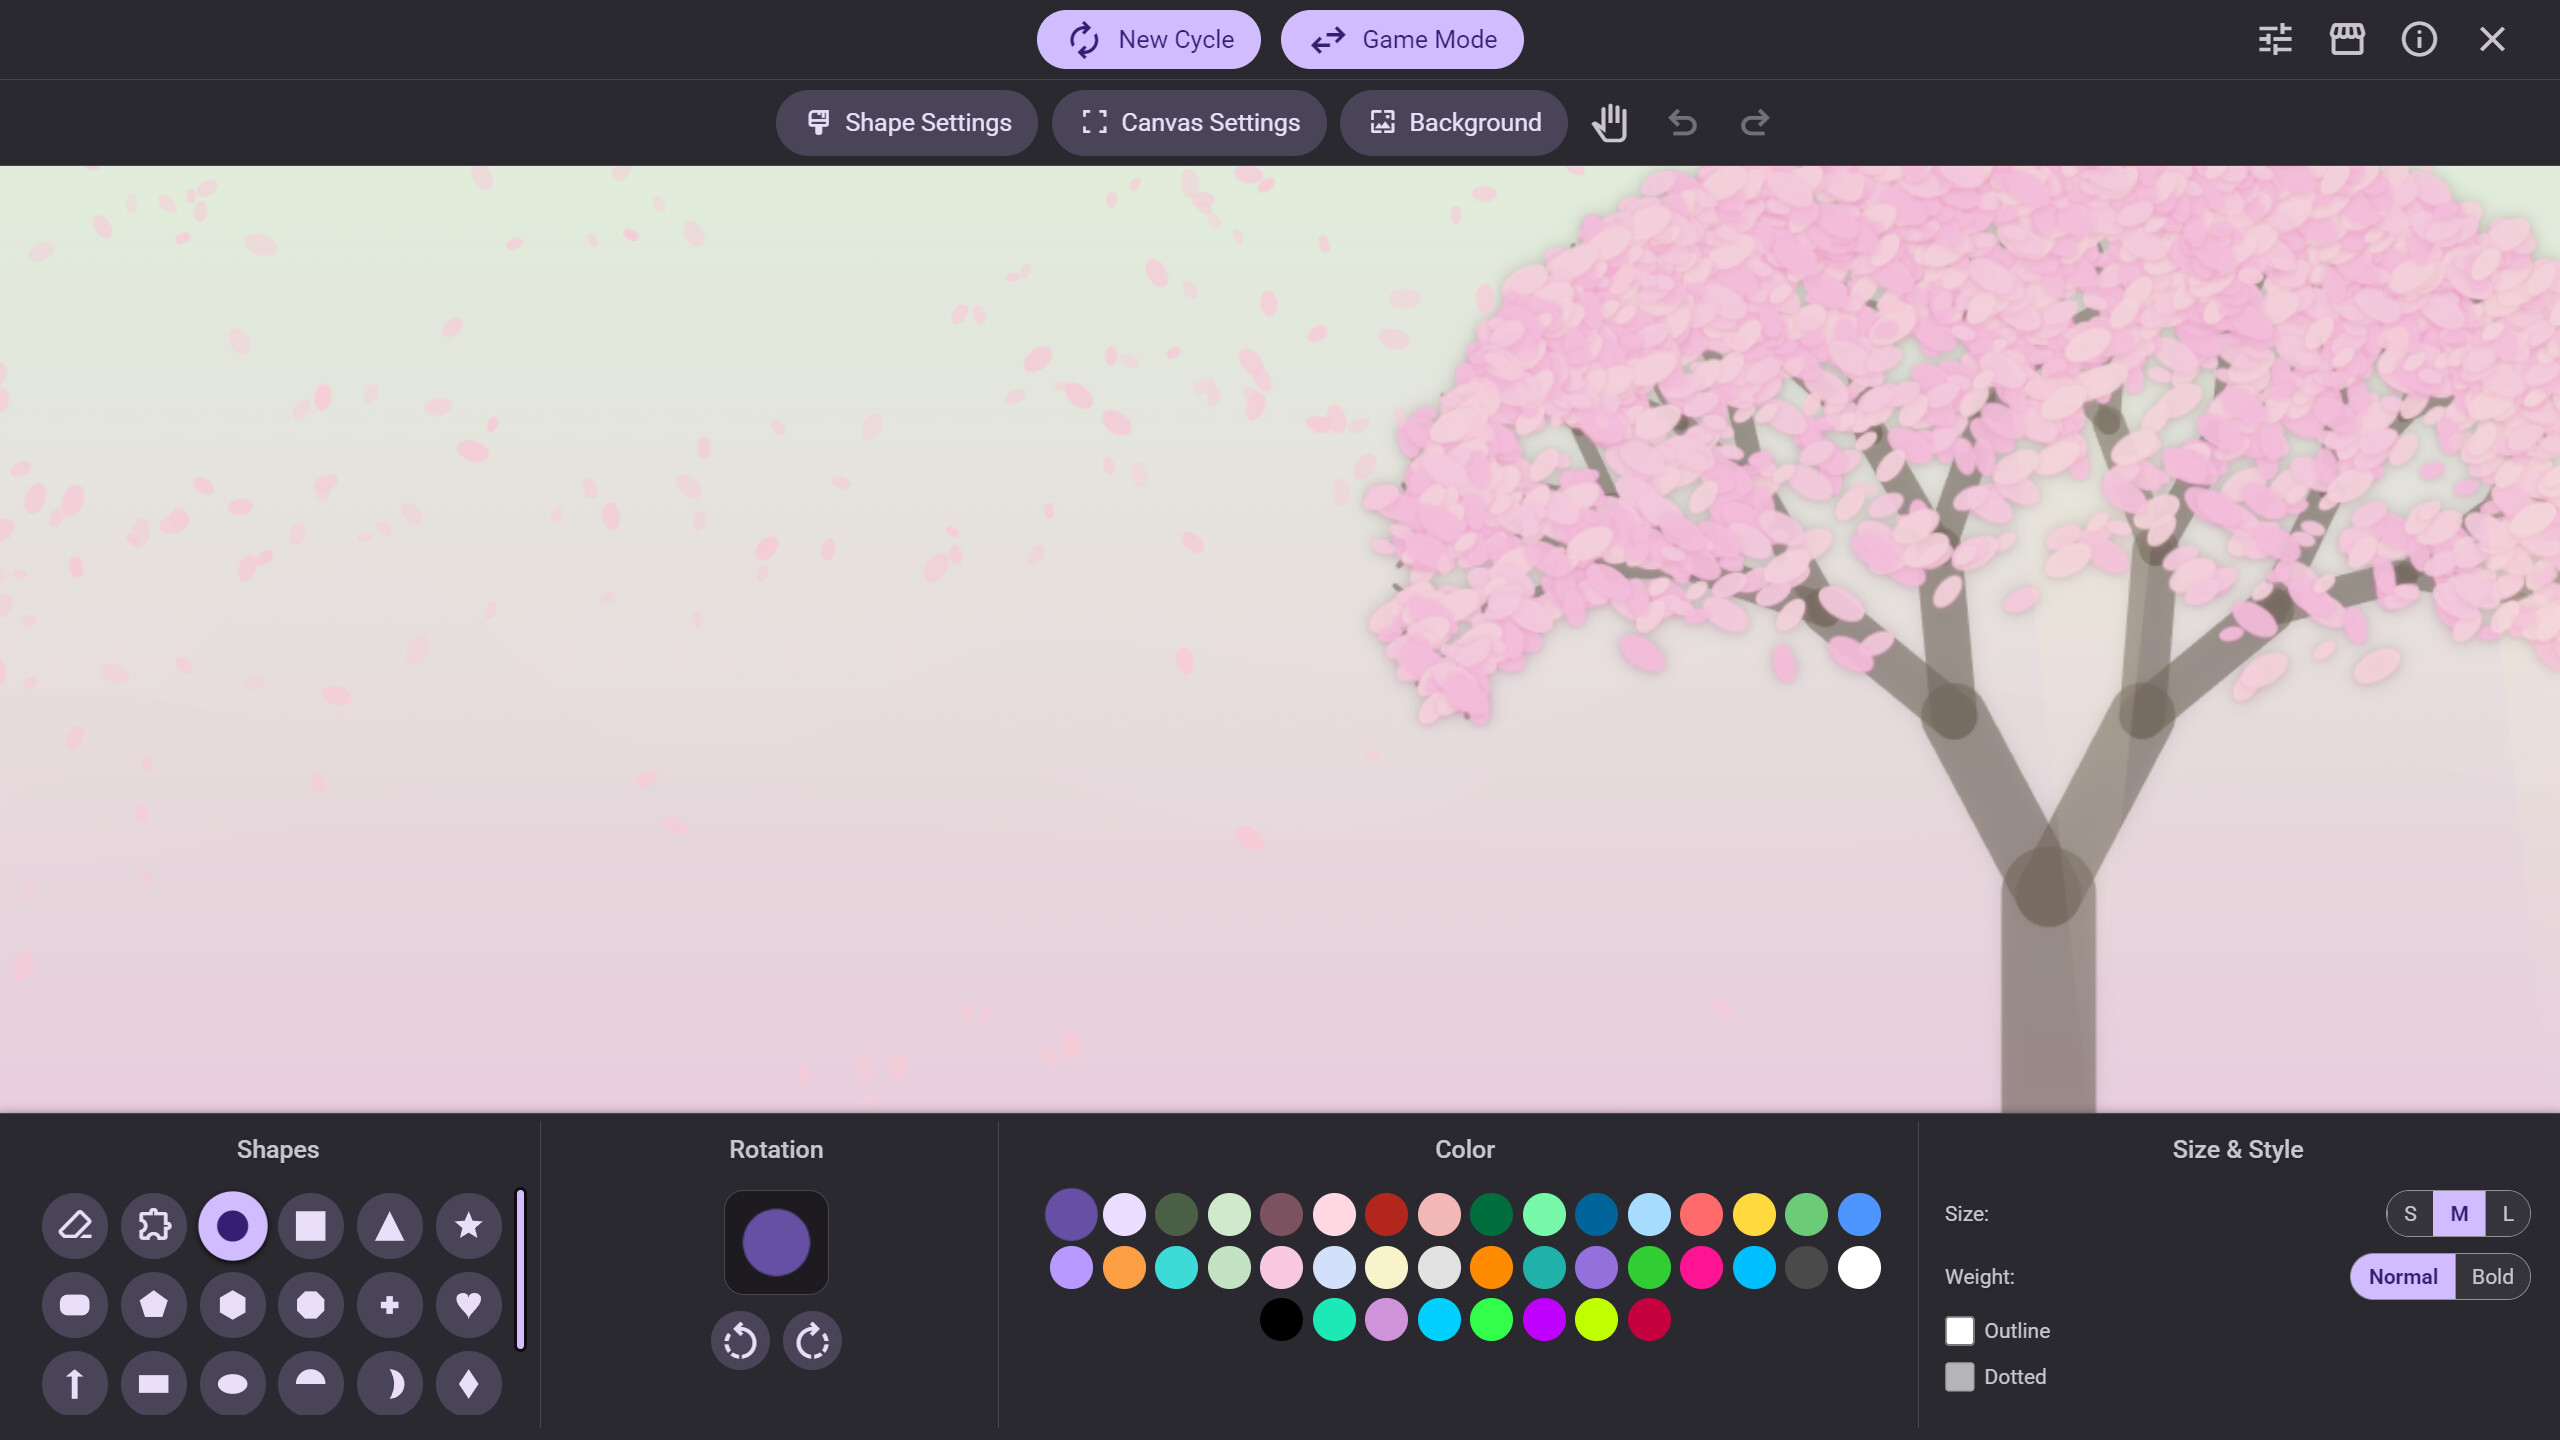Screen dimensions: 2560x1440
Task: Rotate the shape counterclockwise
Action: pyautogui.click(x=740, y=1340)
